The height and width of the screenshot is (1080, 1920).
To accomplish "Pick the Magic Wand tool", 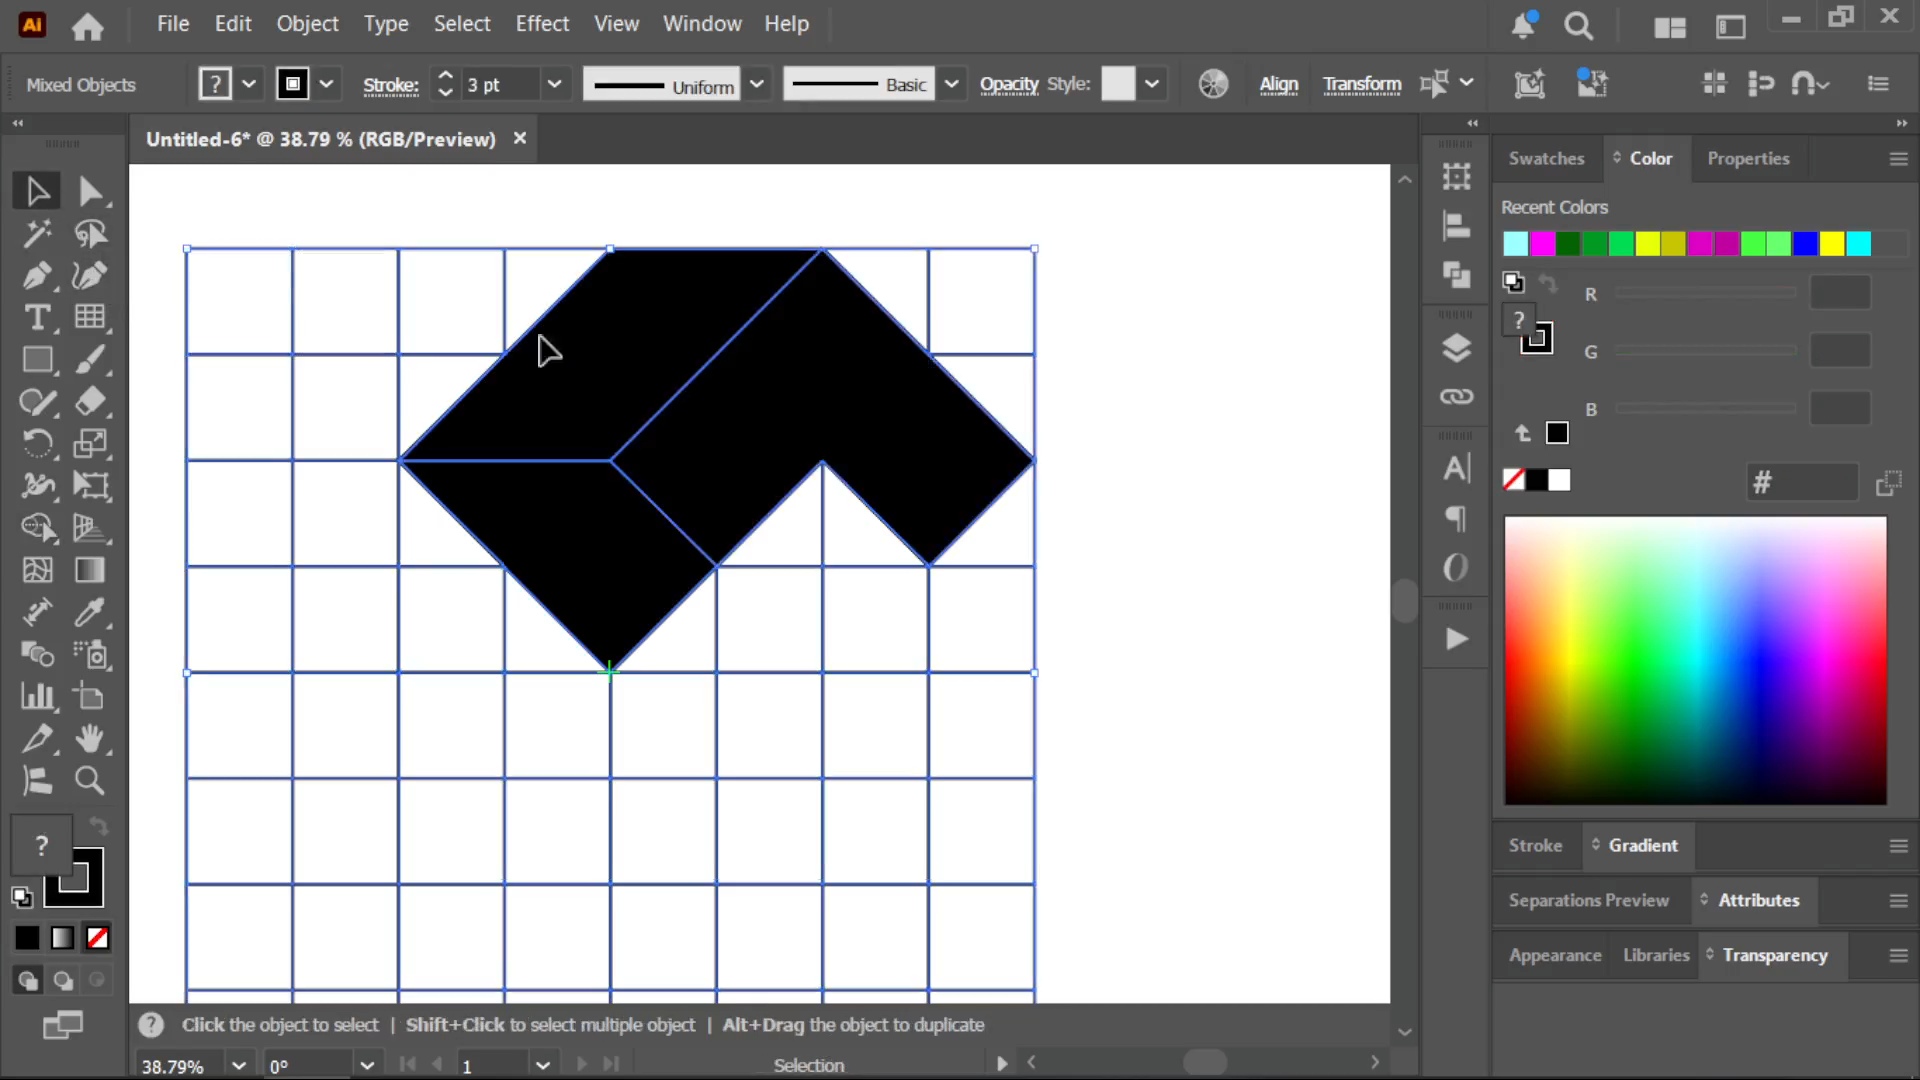I will (37, 234).
